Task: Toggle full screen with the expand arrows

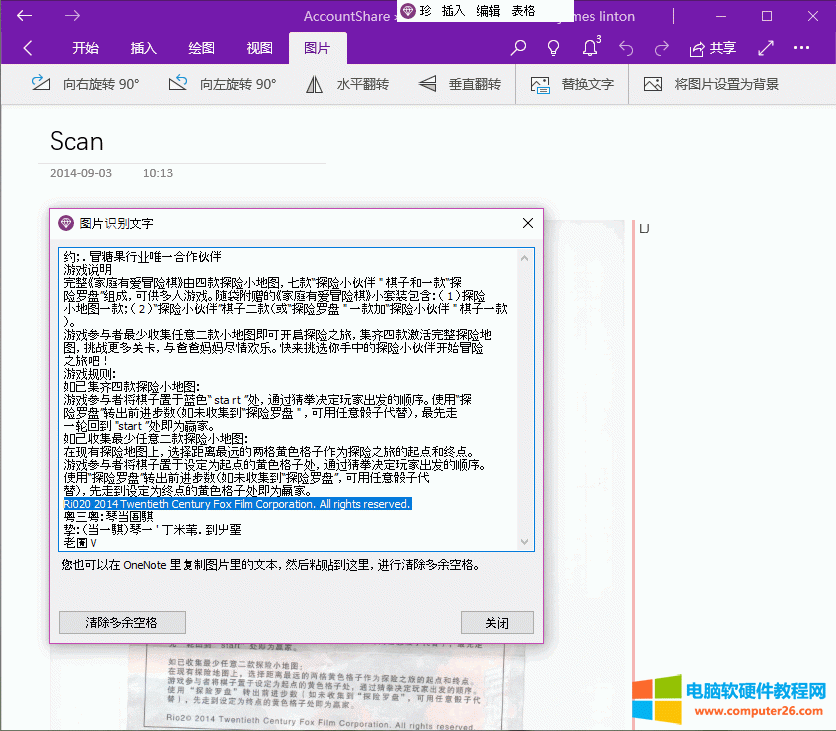Action: (x=766, y=48)
